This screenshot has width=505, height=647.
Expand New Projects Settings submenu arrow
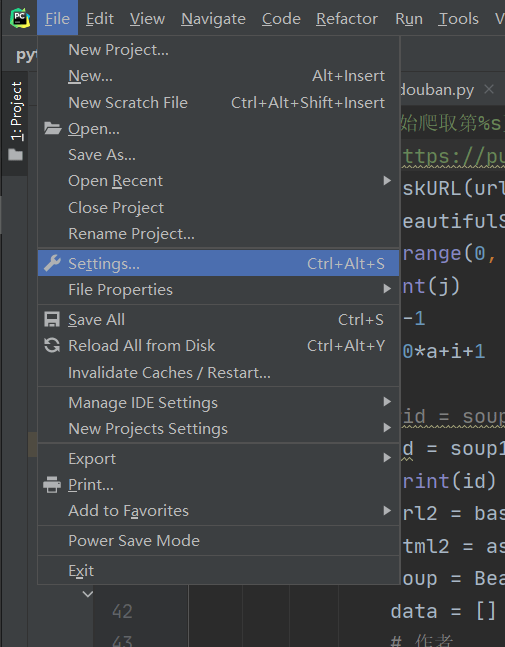tap(387, 427)
